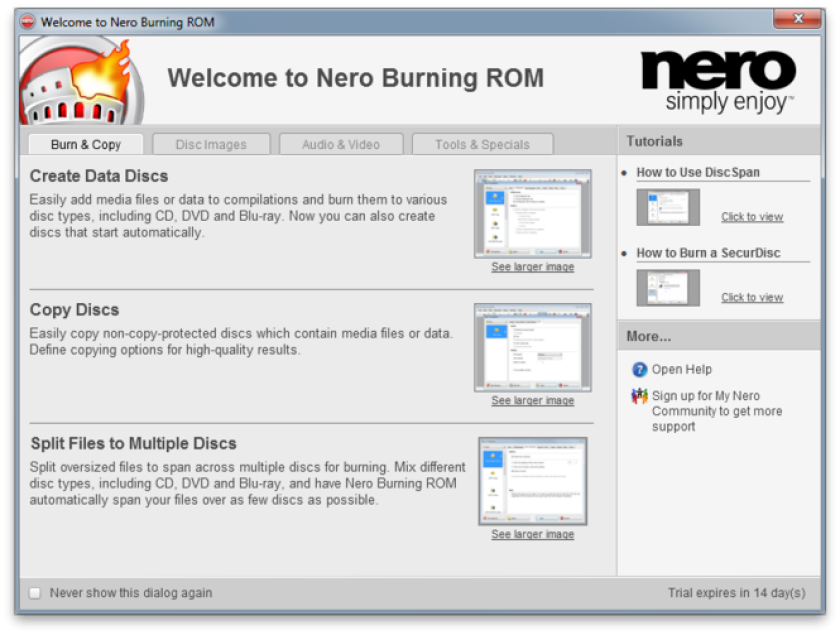Open See larger image under Create Data Discs
Viewport: 840px width, 635px height.
point(532,267)
